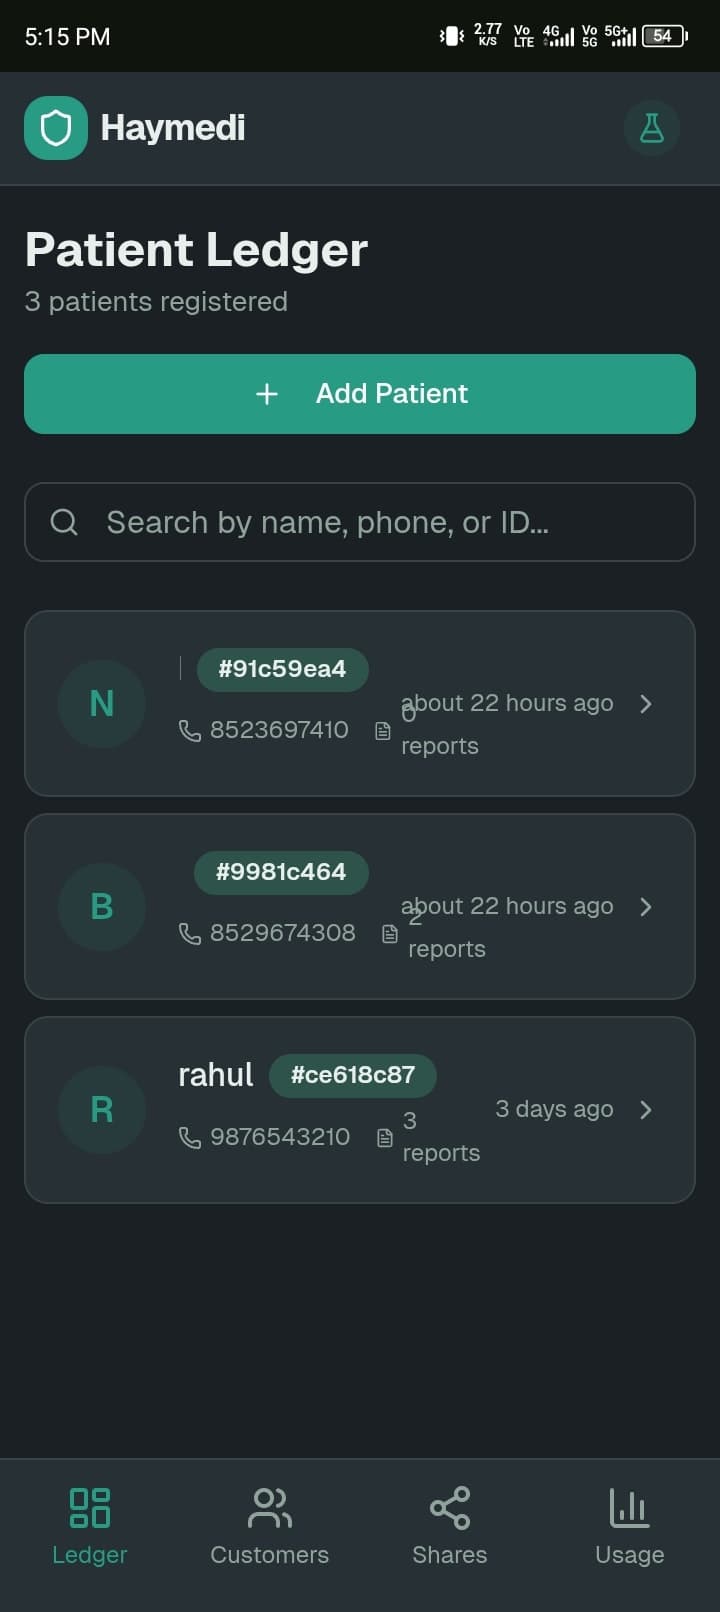This screenshot has width=720, height=1612.
Task: Click the phone icon next to 8523697410
Action: (x=189, y=731)
